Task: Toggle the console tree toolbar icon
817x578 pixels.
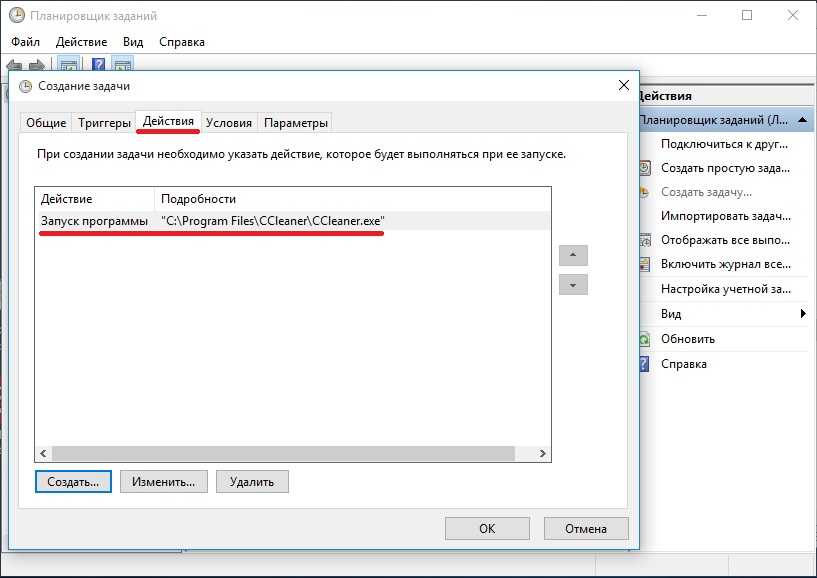Action: [69, 64]
